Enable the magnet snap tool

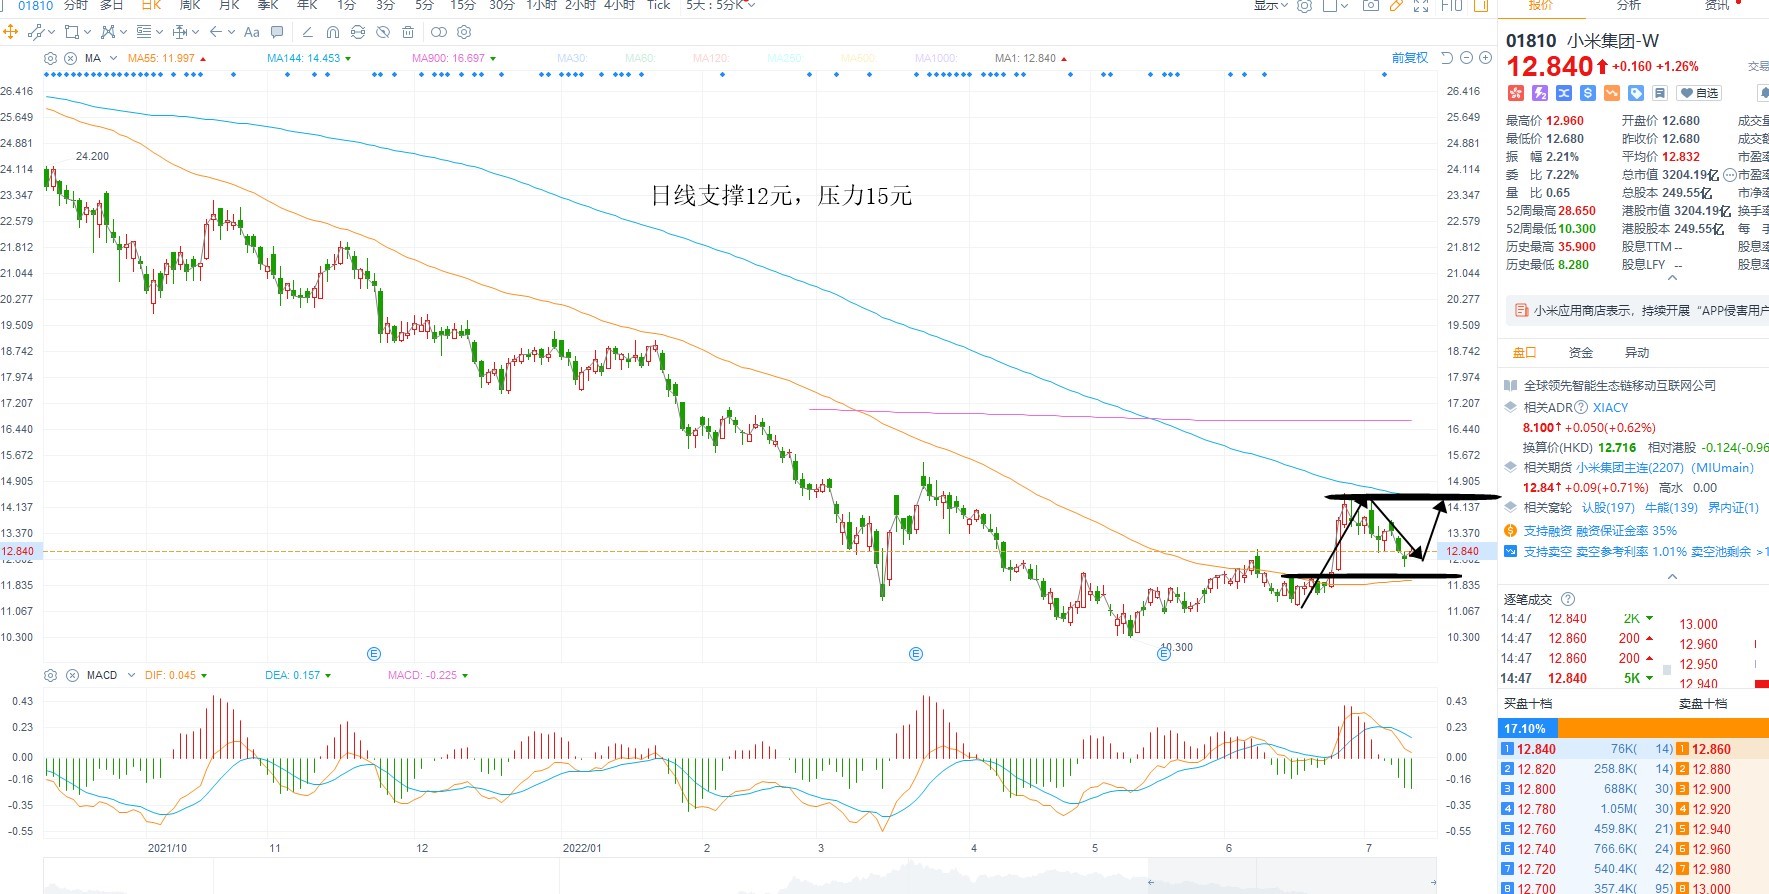tap(333, 32)
